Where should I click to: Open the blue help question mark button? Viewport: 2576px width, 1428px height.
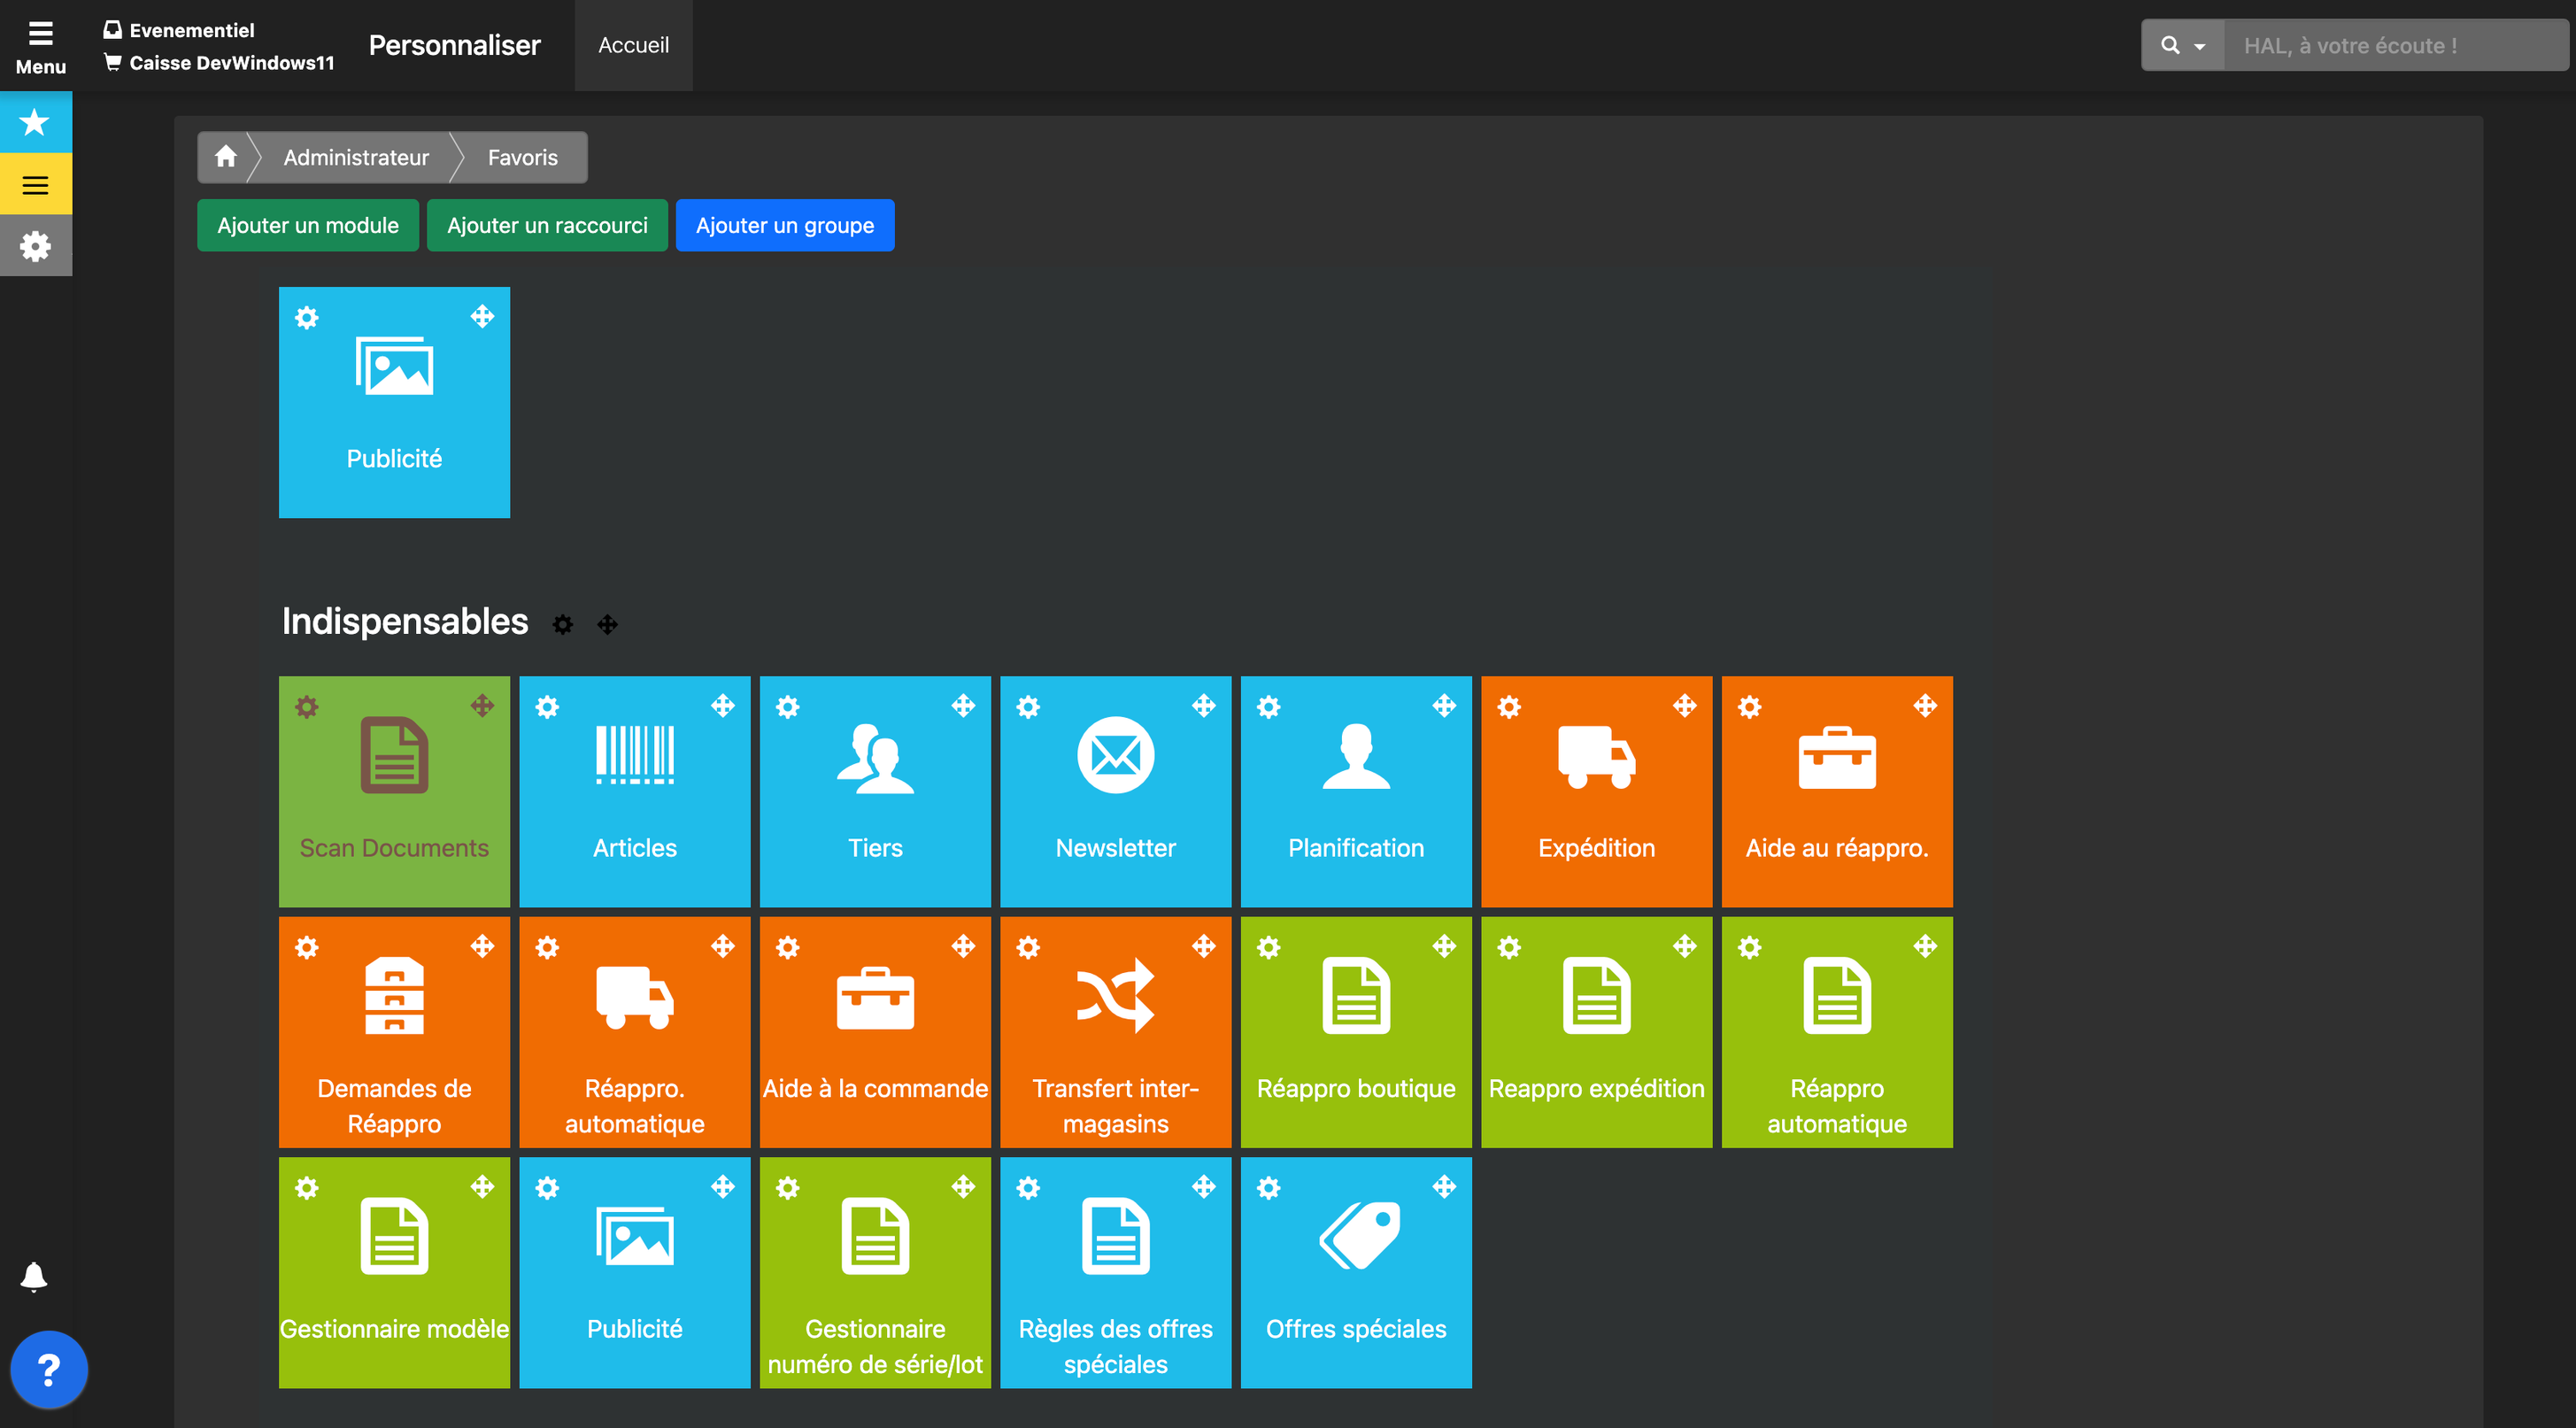pyautogui.click(x=48, y=1369)
